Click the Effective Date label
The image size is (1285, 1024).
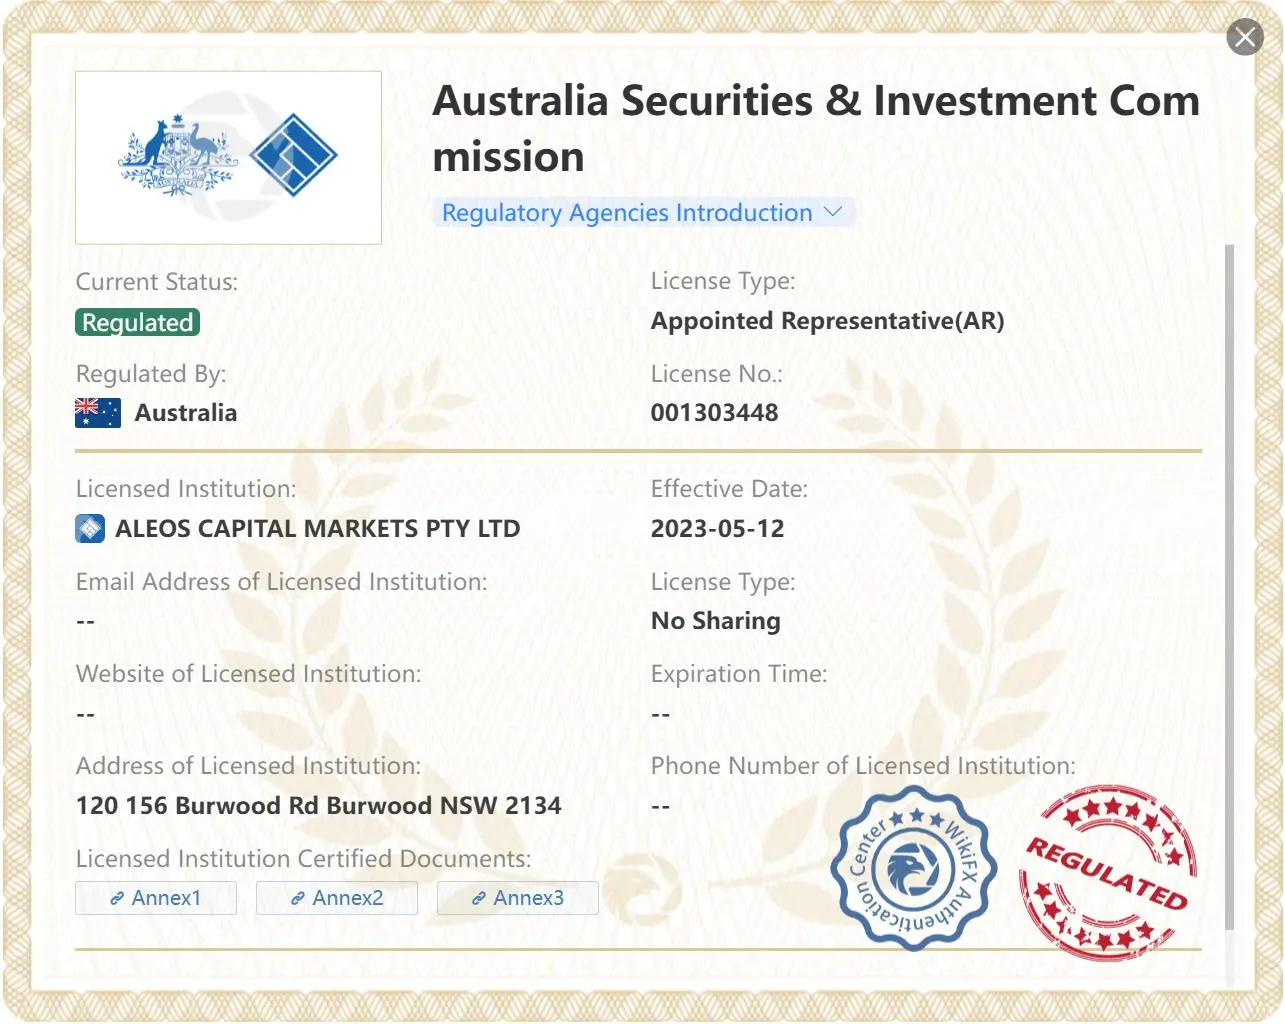pos(729,489)
